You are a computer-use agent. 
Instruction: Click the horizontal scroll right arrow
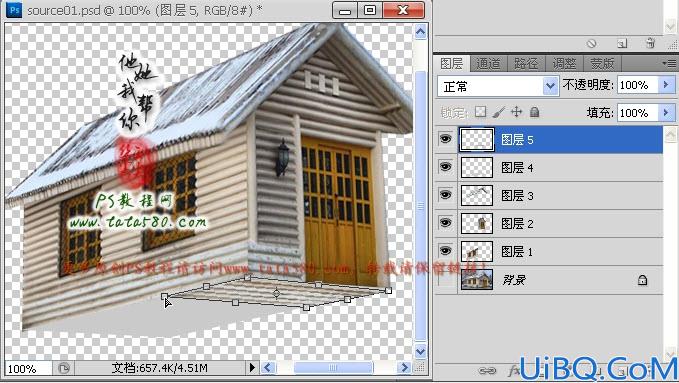404,368
